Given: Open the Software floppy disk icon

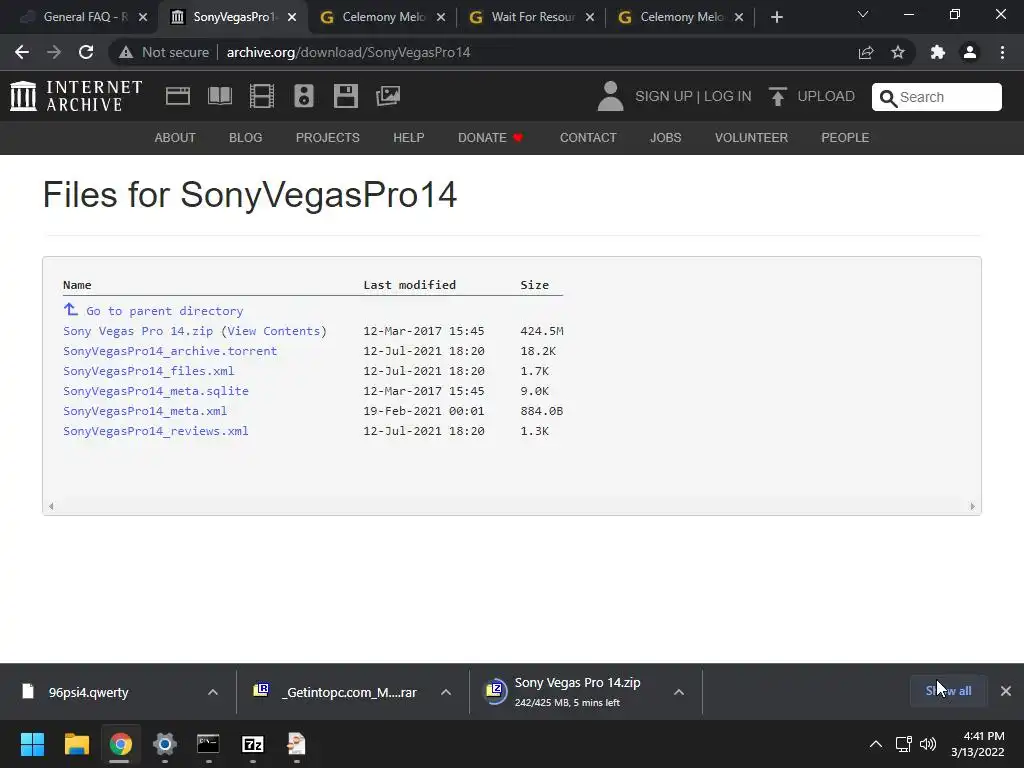Looking at the screenshot, I should click(345, 96).
